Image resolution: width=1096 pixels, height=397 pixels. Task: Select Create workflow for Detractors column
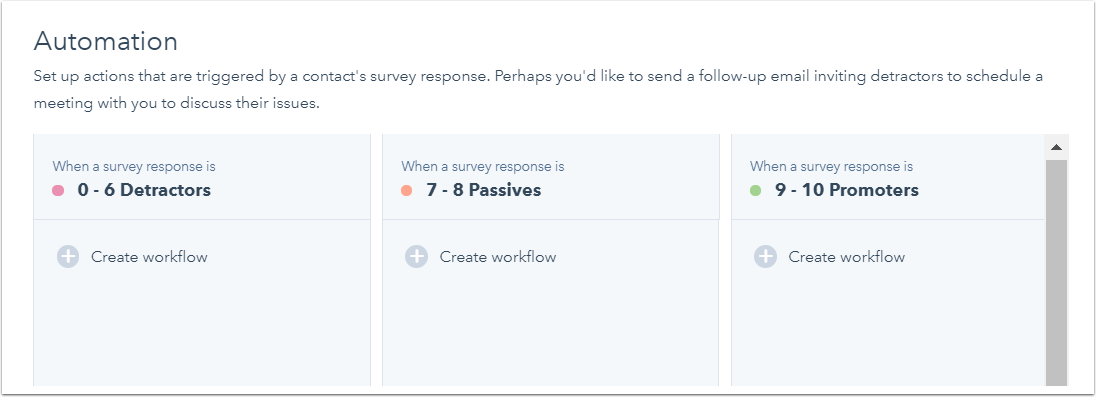(x=149, y=257)
